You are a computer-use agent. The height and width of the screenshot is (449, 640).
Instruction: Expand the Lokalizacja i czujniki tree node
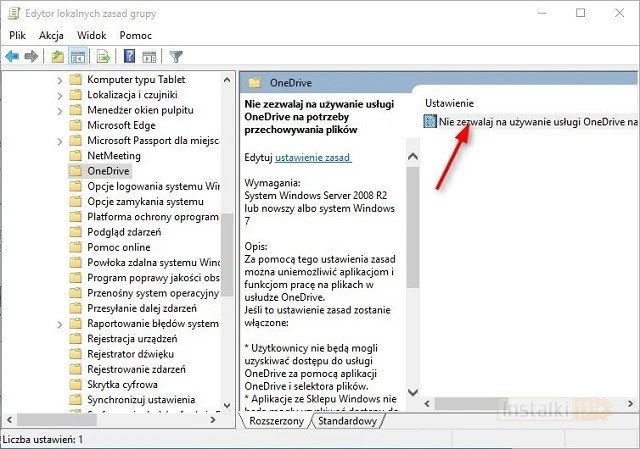pyautogui.click(x=61, y=94)
